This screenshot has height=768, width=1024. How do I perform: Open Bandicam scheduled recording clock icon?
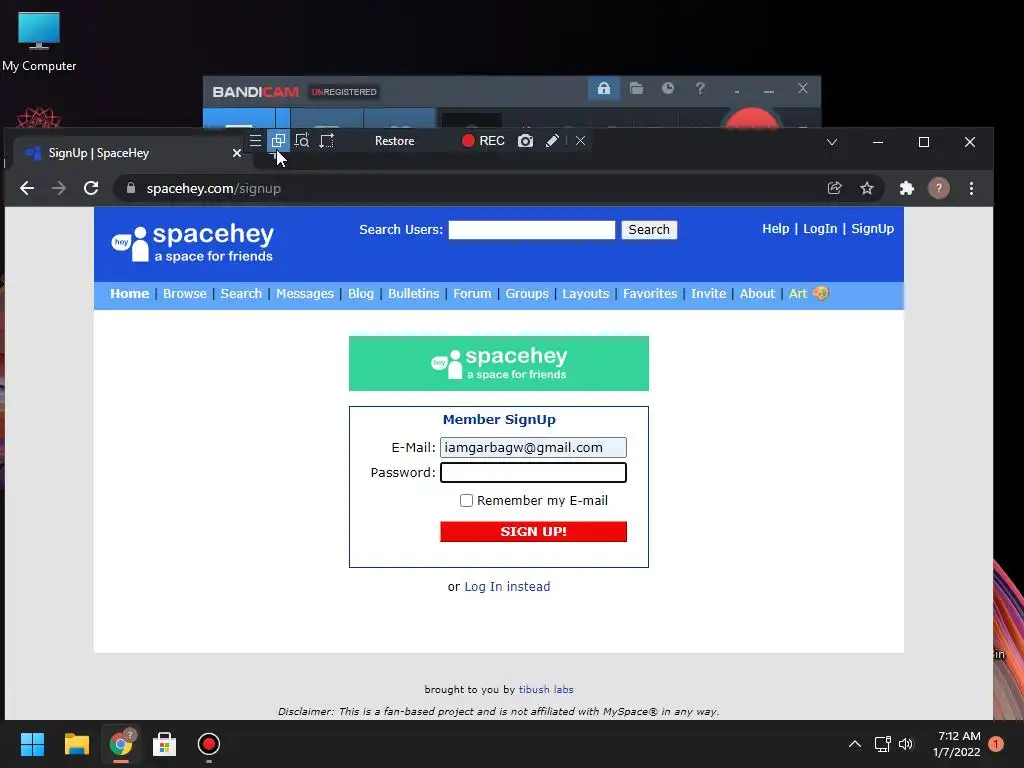point(667,88)
